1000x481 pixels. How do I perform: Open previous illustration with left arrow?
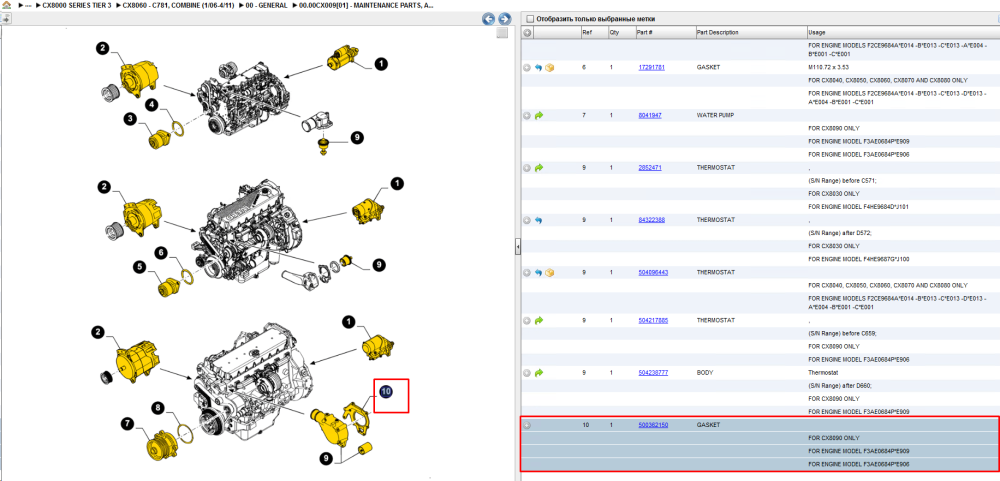click(x=489, y=19)
